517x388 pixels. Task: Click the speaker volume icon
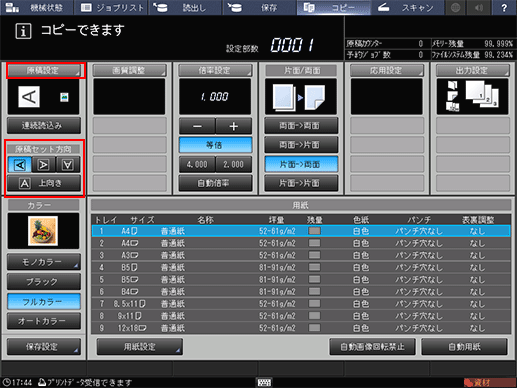(479, 8)
